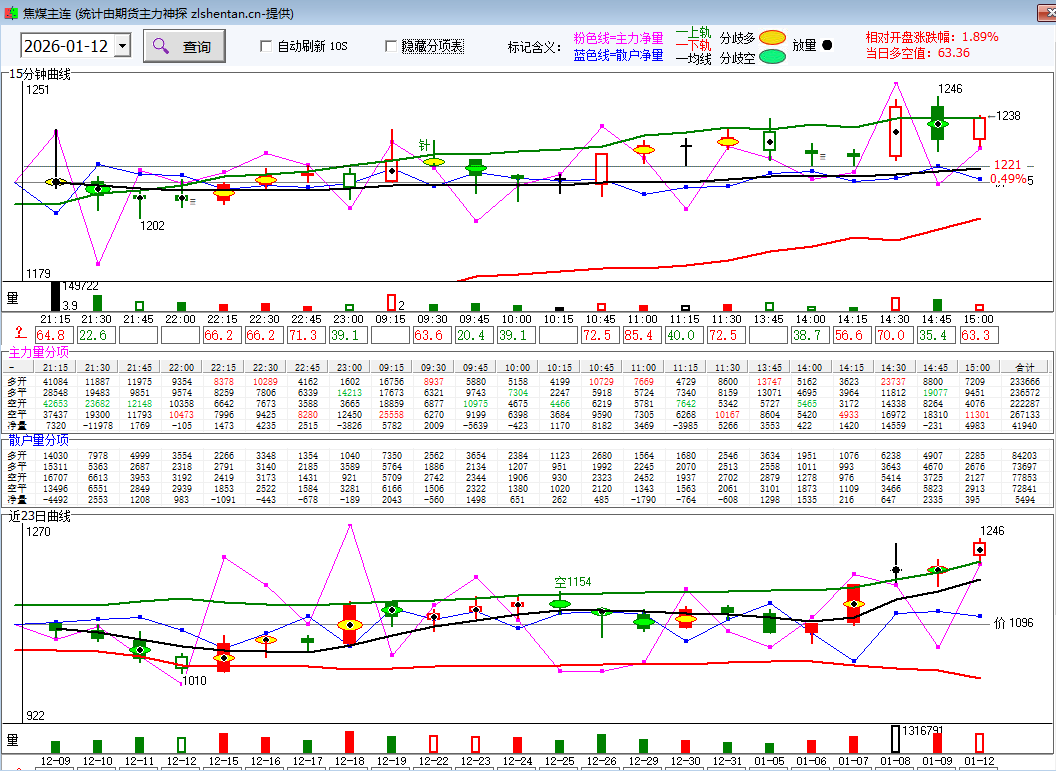This screenshot has width=1056, height=771.
Task: Click the 1010 low label on daily chart
Action: (195, 681)
